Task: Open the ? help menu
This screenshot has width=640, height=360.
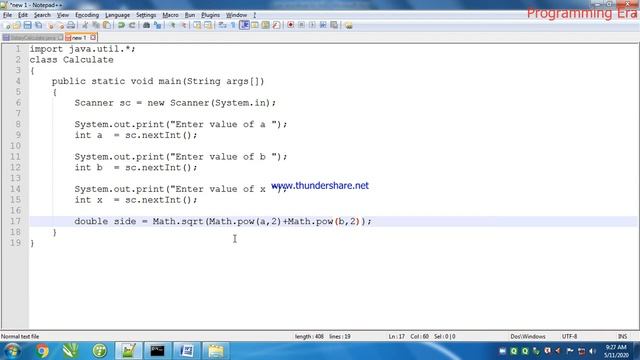Action: pos(254,15)
